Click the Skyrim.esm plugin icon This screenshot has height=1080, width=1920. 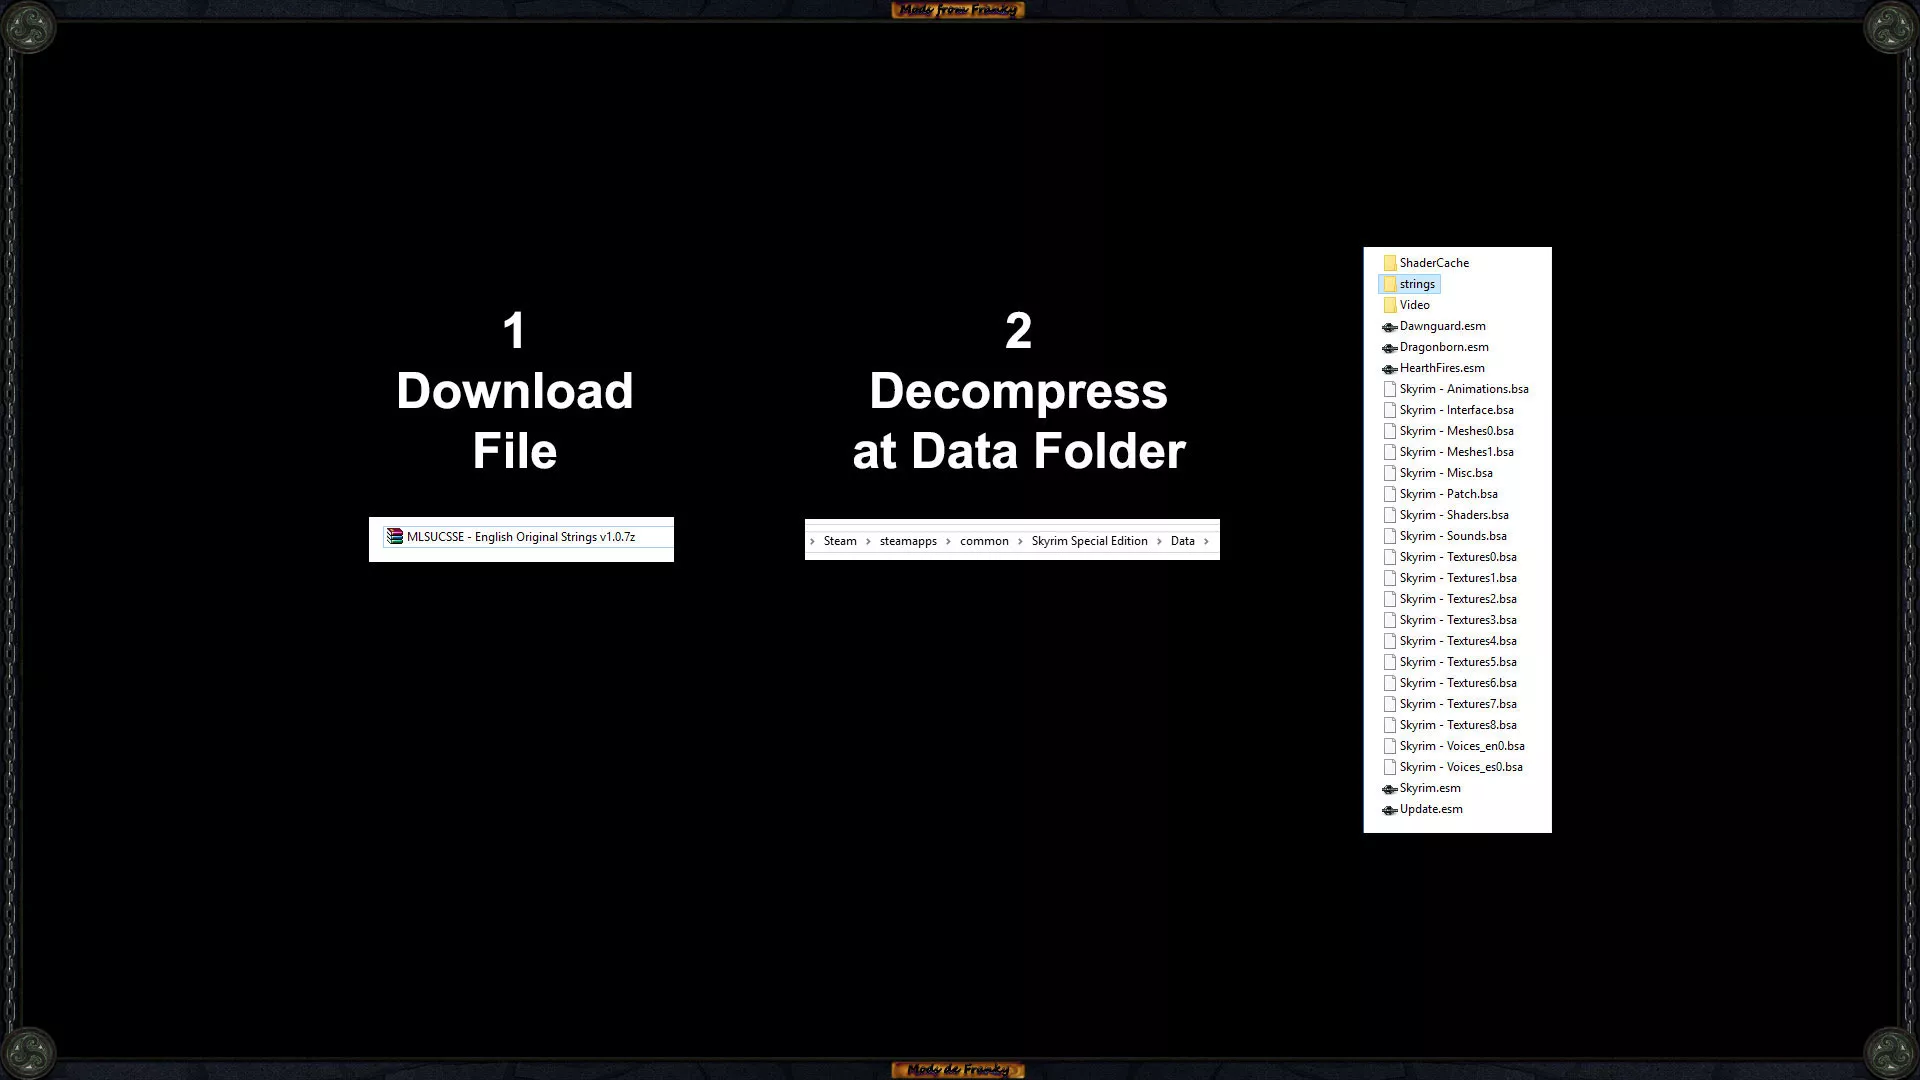pos(1390,789)
